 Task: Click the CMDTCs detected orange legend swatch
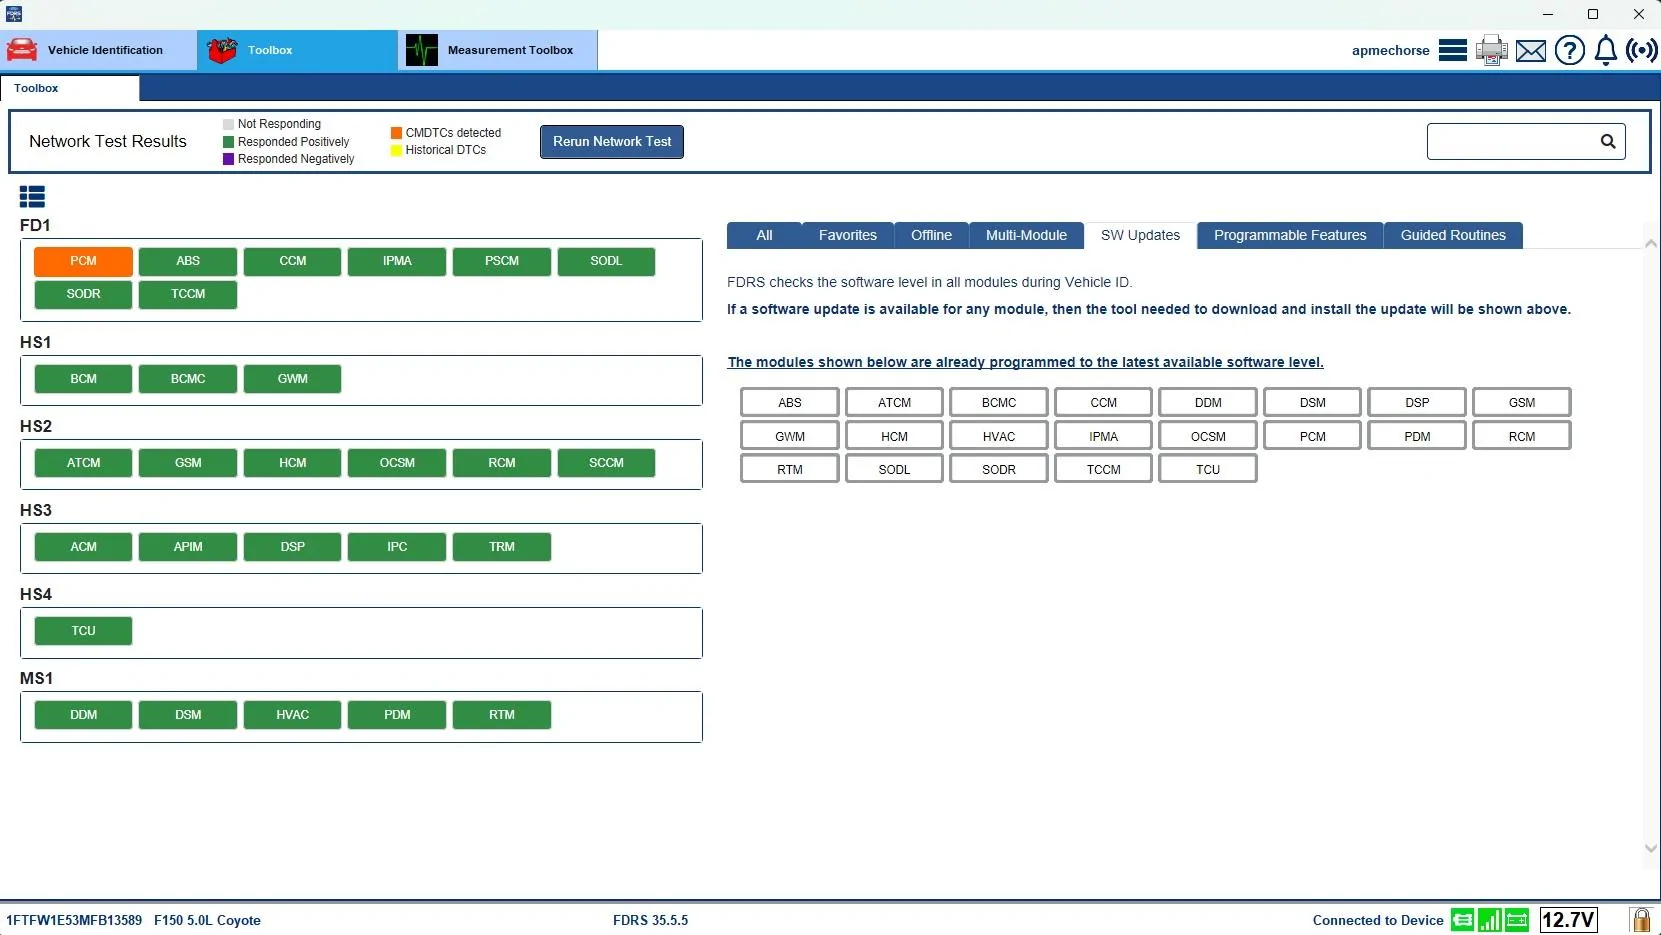pyautogui.click(x=396, y=133)
